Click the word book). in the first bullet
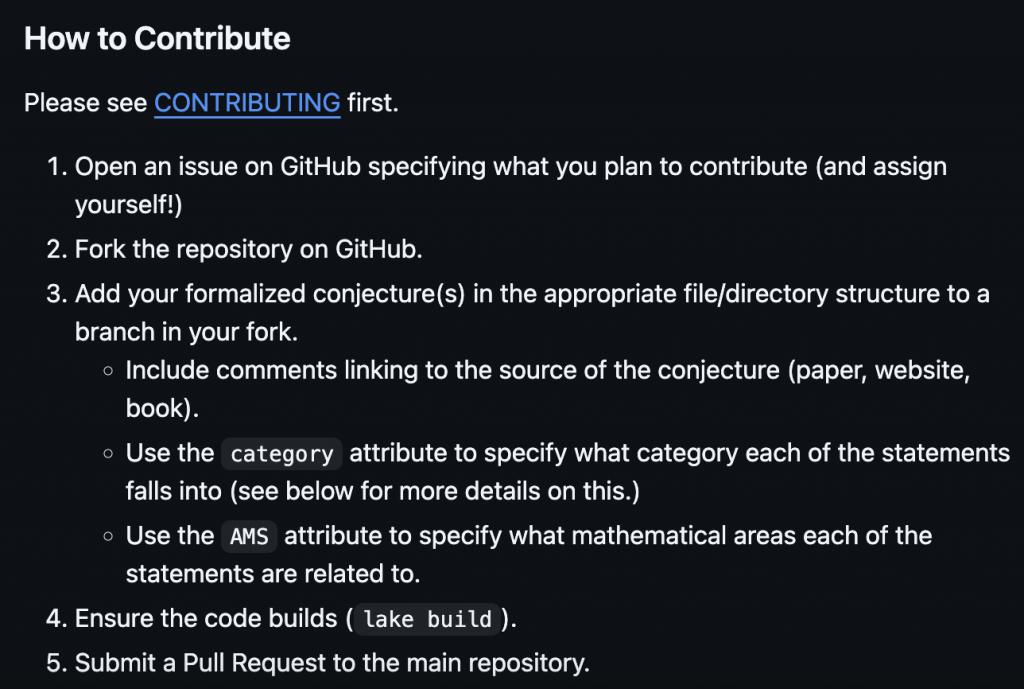Screen dimensions: 1024x689 pyautogui.click(x=162, y=408)
